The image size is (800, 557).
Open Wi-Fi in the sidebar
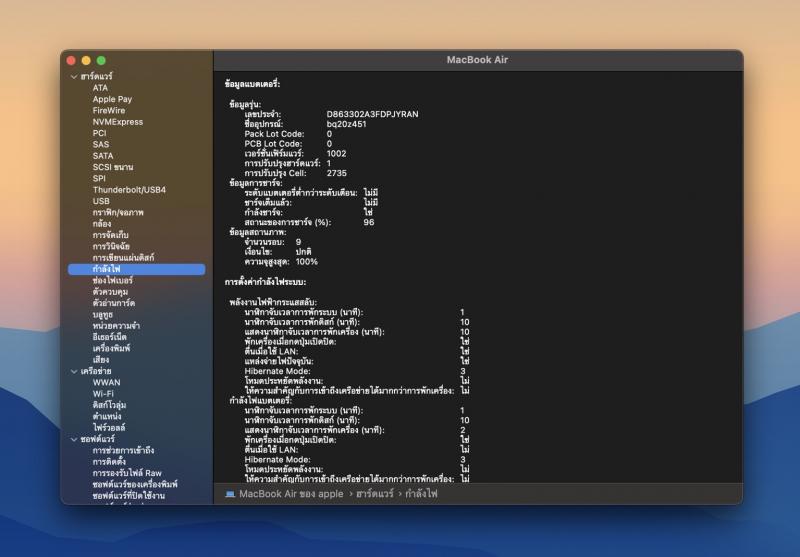click(103, 394)
